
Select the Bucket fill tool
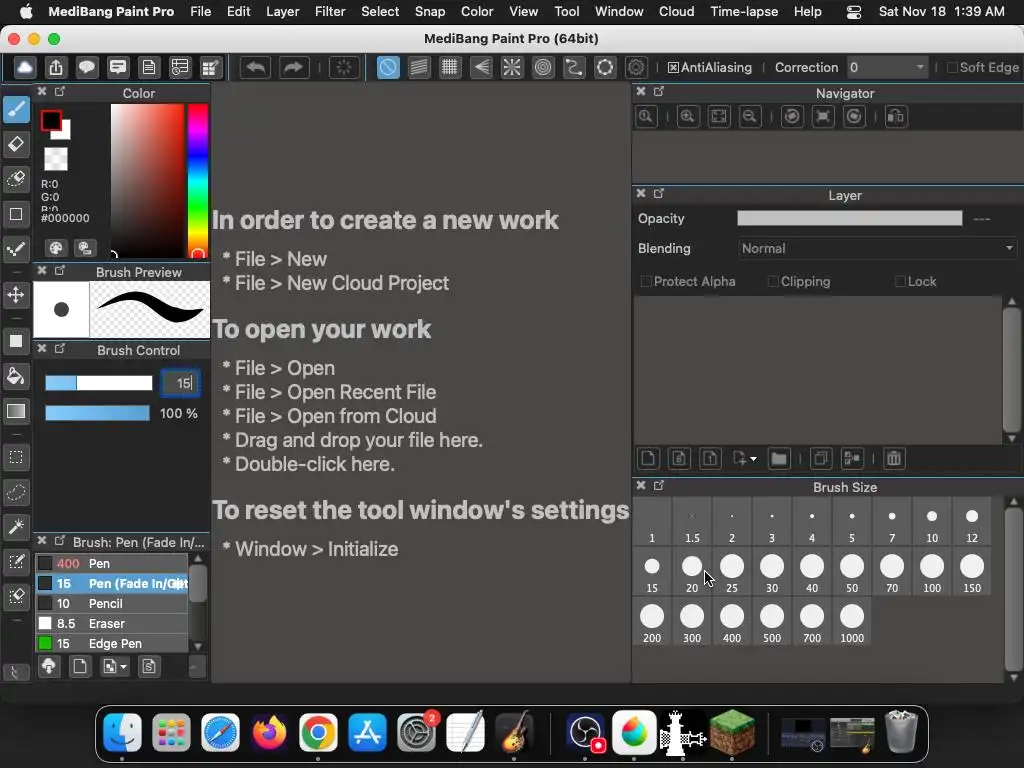pyautogui.click(x=16, y=376)
